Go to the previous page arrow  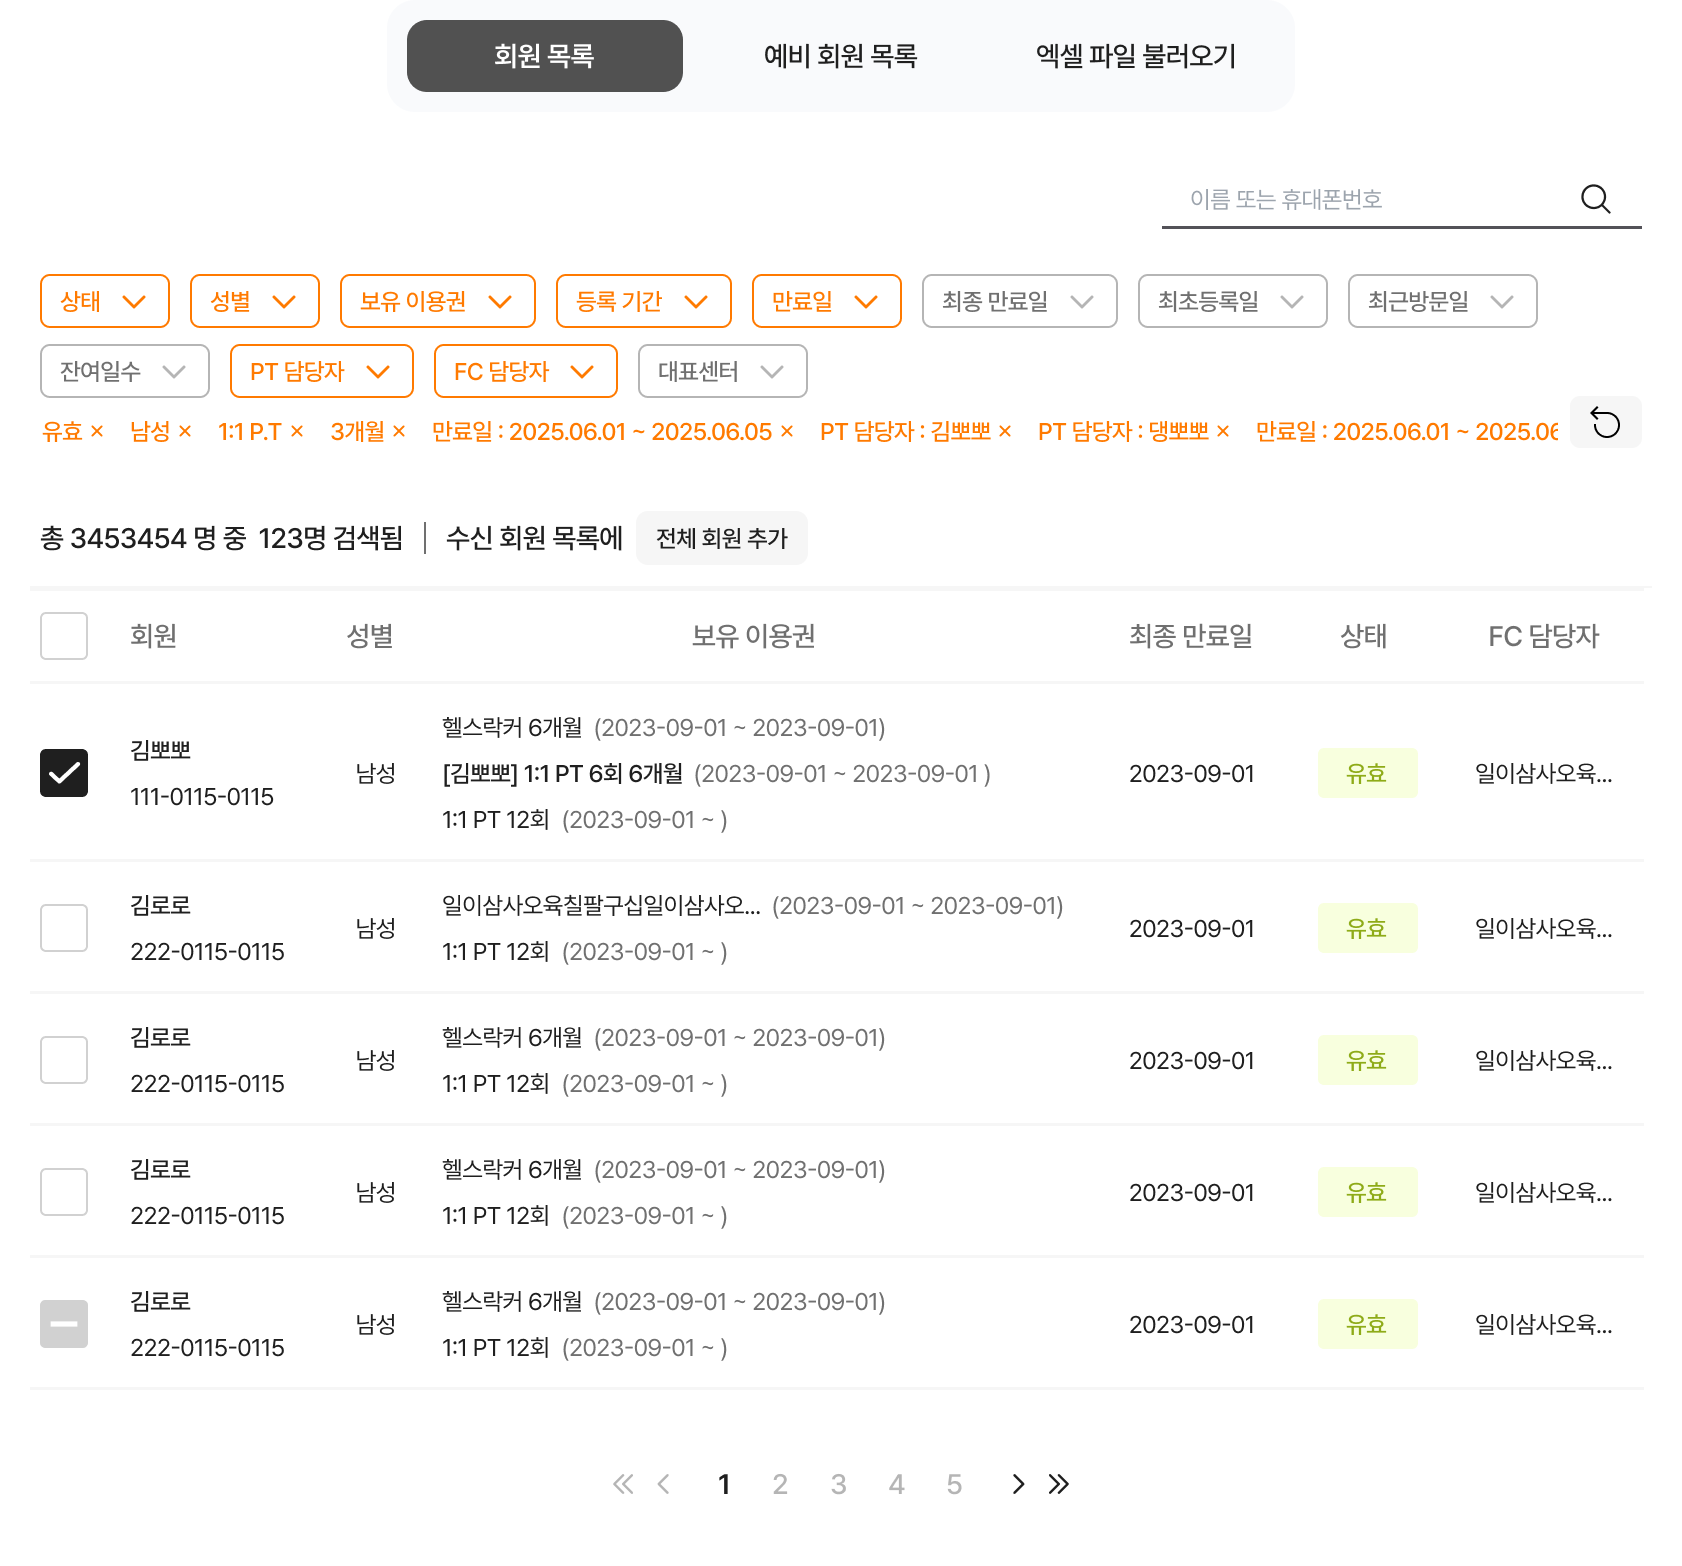click(664, 1484)
